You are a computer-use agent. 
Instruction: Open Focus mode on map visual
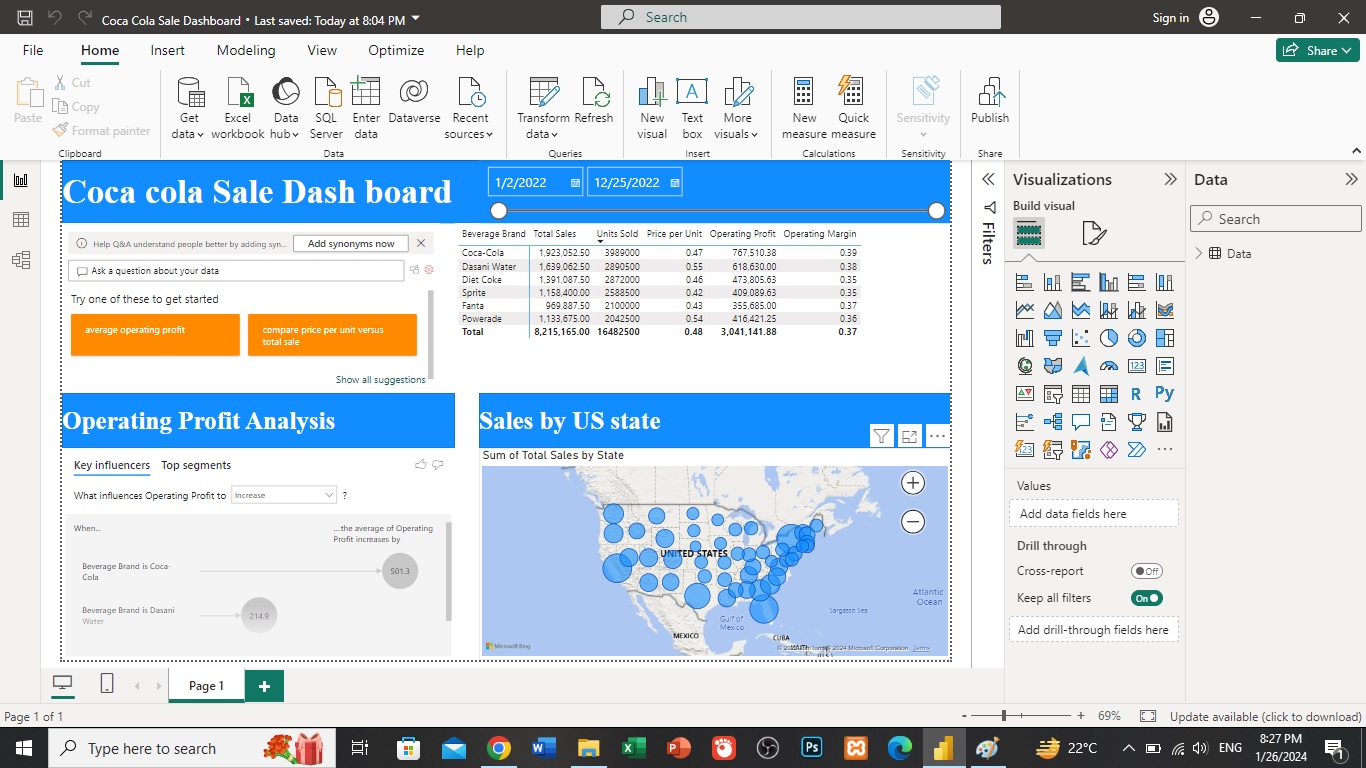pos(909,436)
